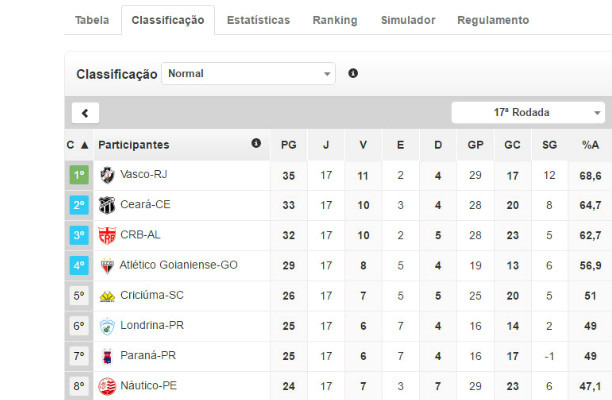This screenshot has height=400, width=612.
Task: Click the Ceará-CE team crest icon
Action: pyautogui.click(x=107, y=205)
